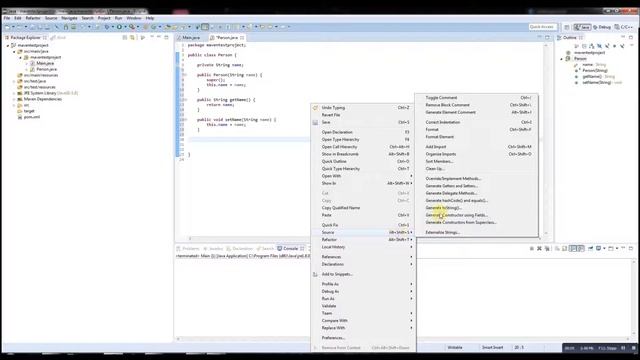
Task: Click the Open Perspective icon
Action: click(x=567, y=27)
